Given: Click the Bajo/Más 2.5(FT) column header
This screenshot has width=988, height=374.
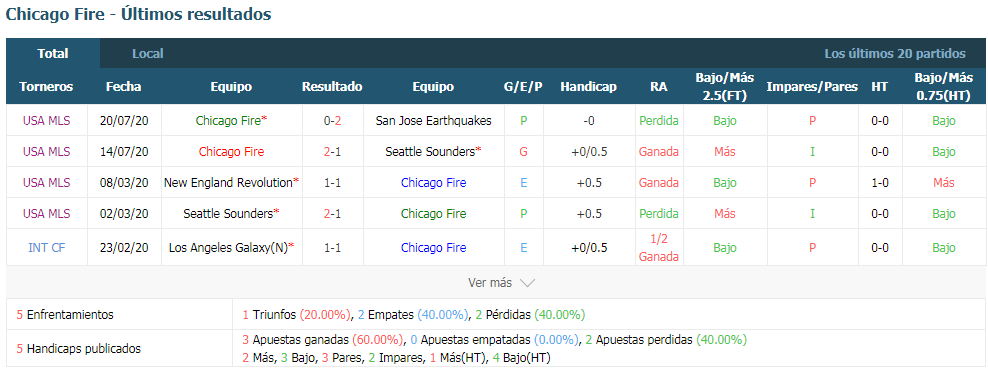Looking at the screenshot, I should [x=725, y=87].
